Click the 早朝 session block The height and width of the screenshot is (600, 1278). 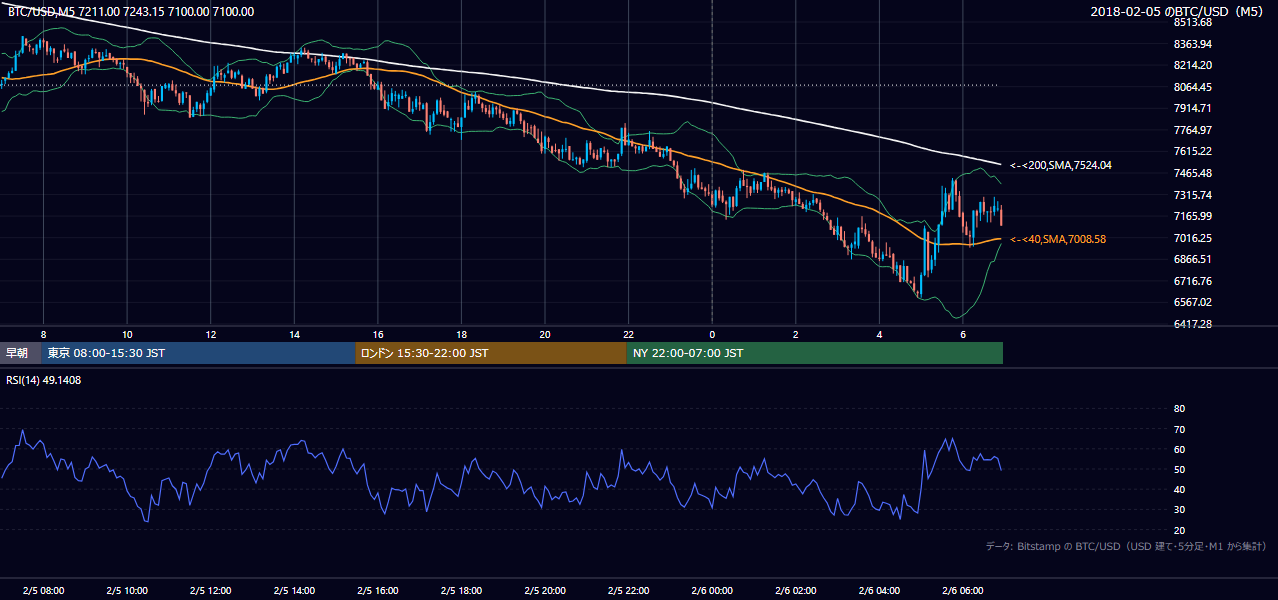[x=21, y=353]
